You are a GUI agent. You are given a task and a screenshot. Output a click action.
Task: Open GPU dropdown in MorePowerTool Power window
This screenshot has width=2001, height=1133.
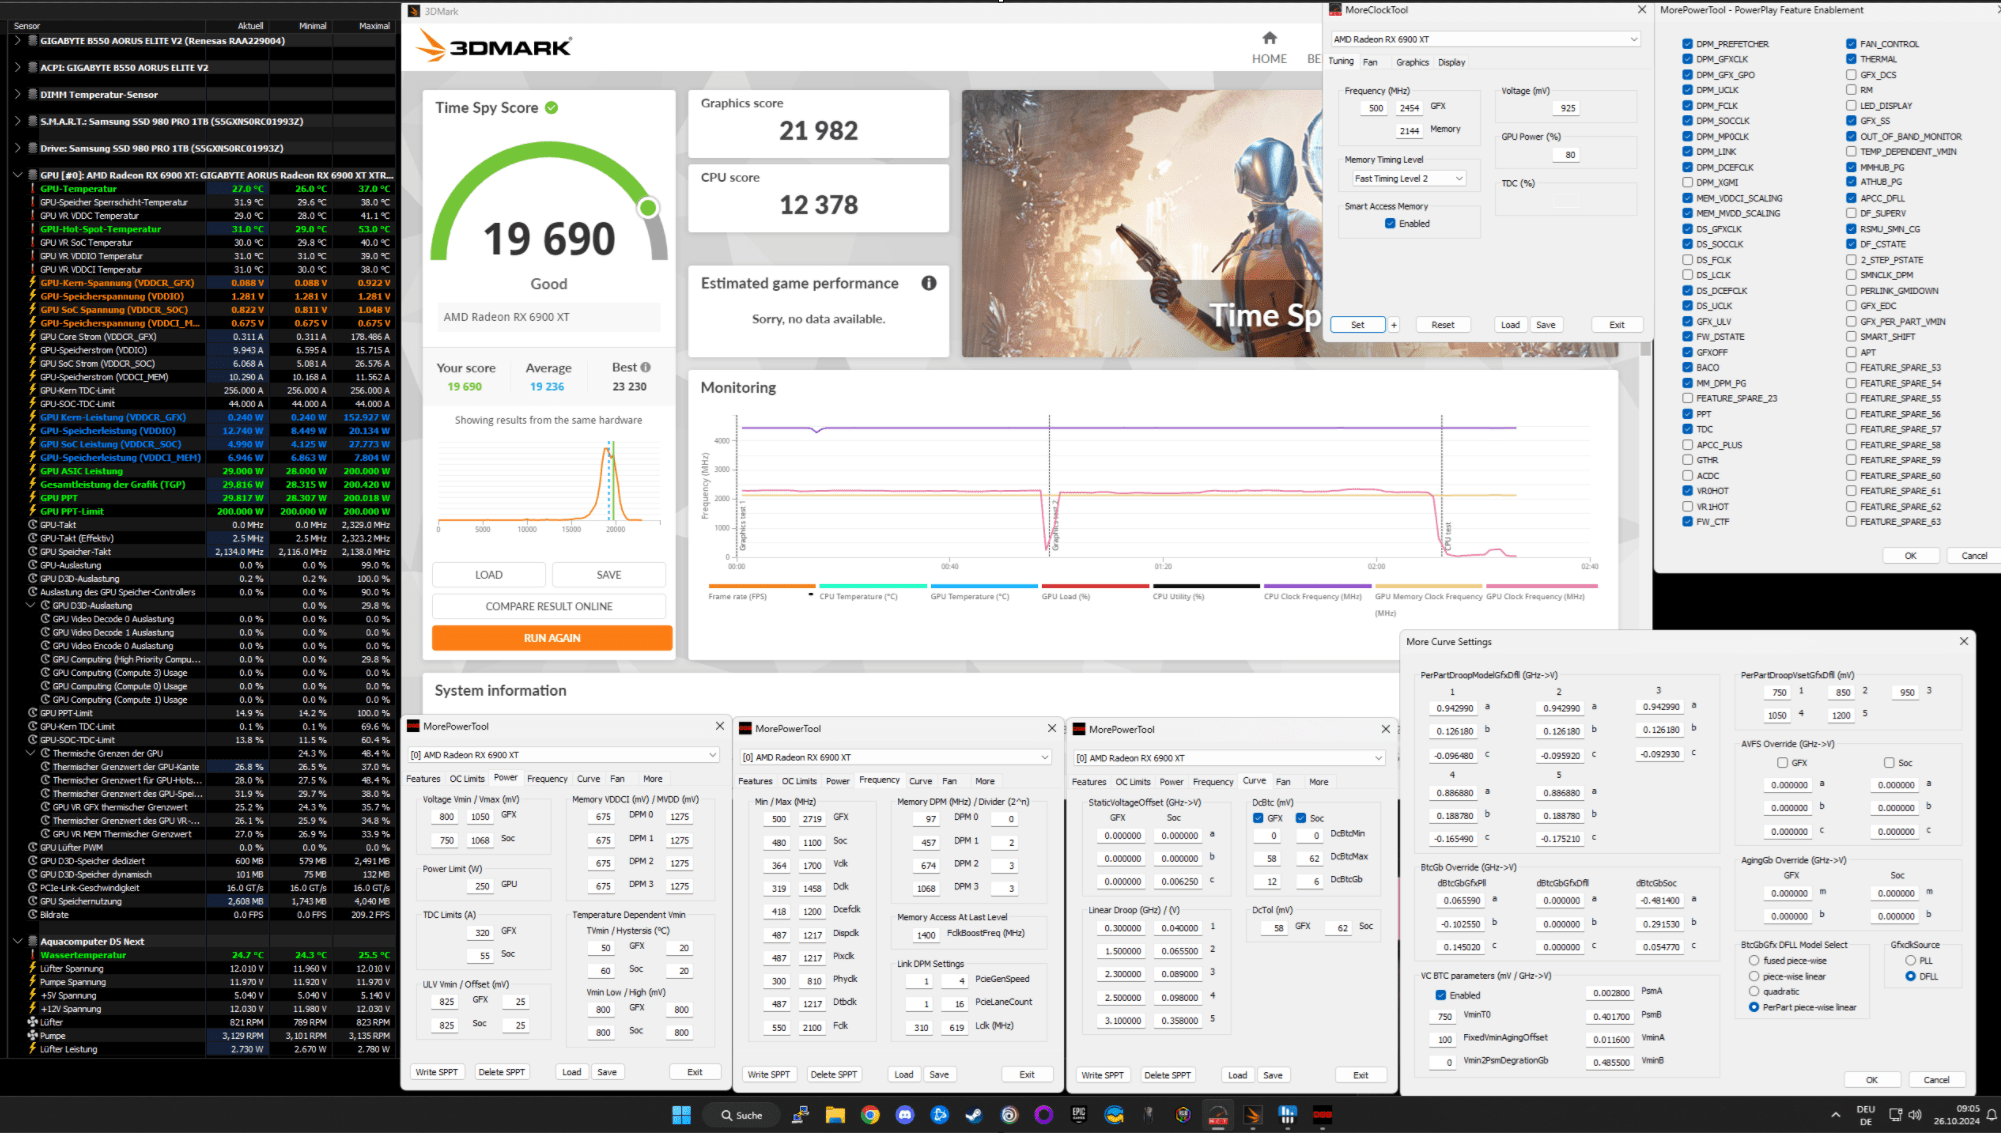click(563, 754)
